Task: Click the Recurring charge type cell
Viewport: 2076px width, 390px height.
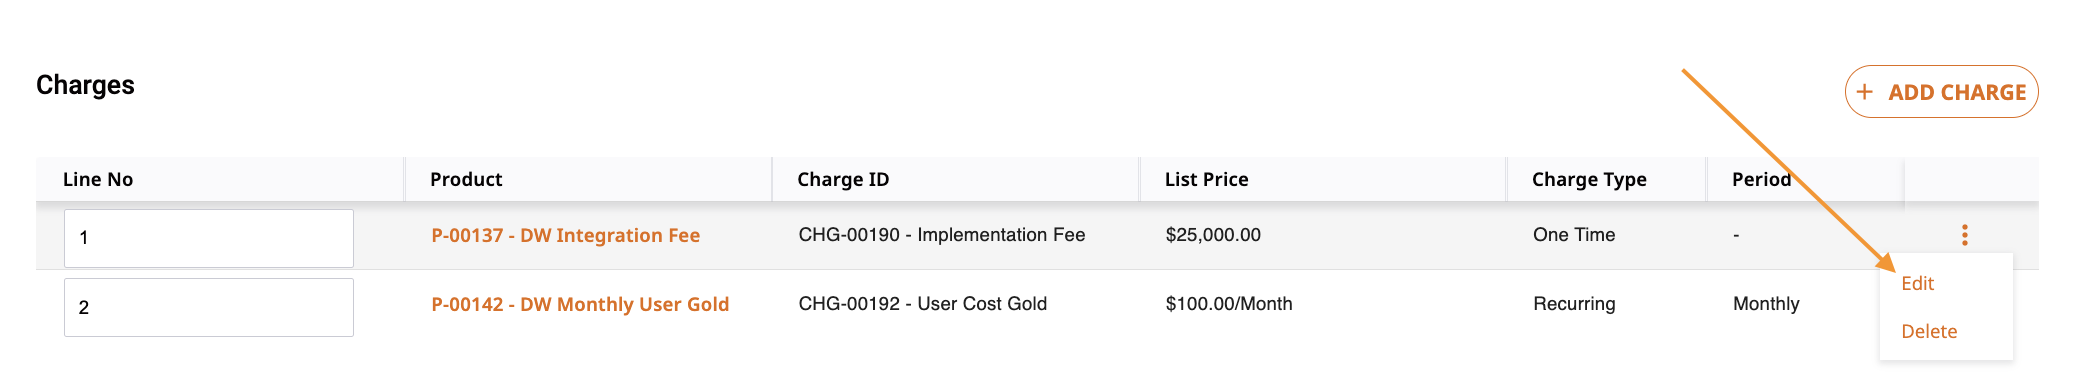Action: click(1574, 304)
